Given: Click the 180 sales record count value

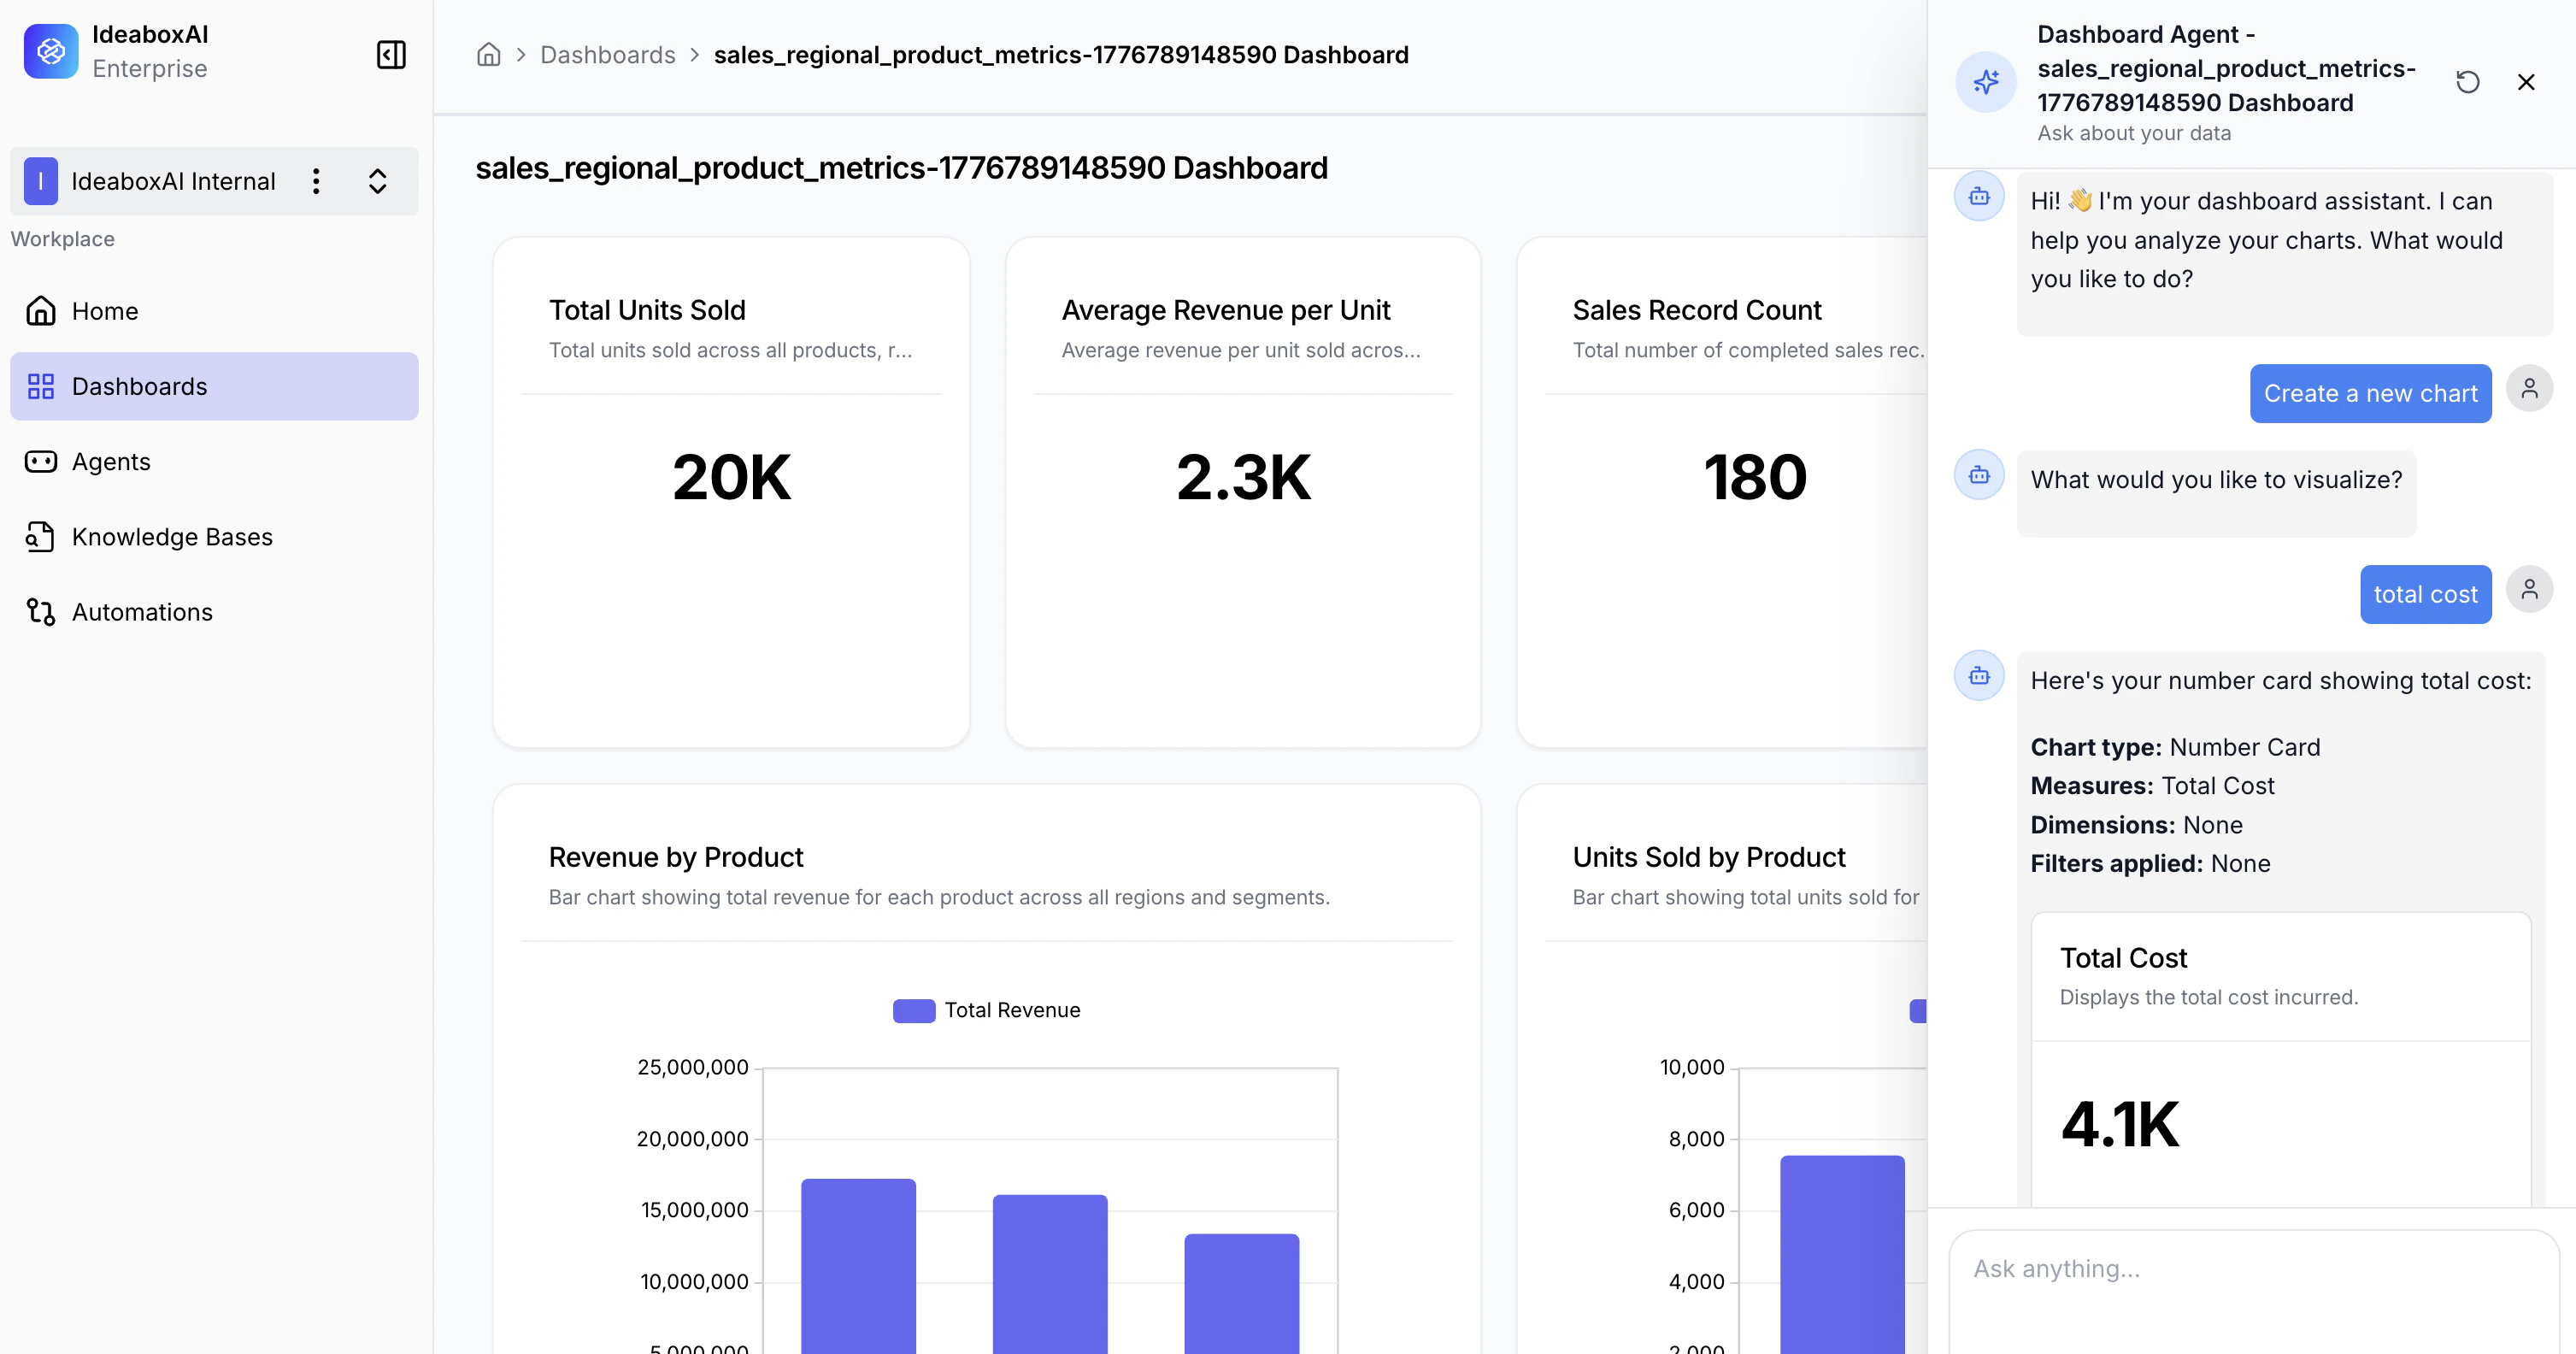Looking at the screenshot, I should click(1755, 477).
